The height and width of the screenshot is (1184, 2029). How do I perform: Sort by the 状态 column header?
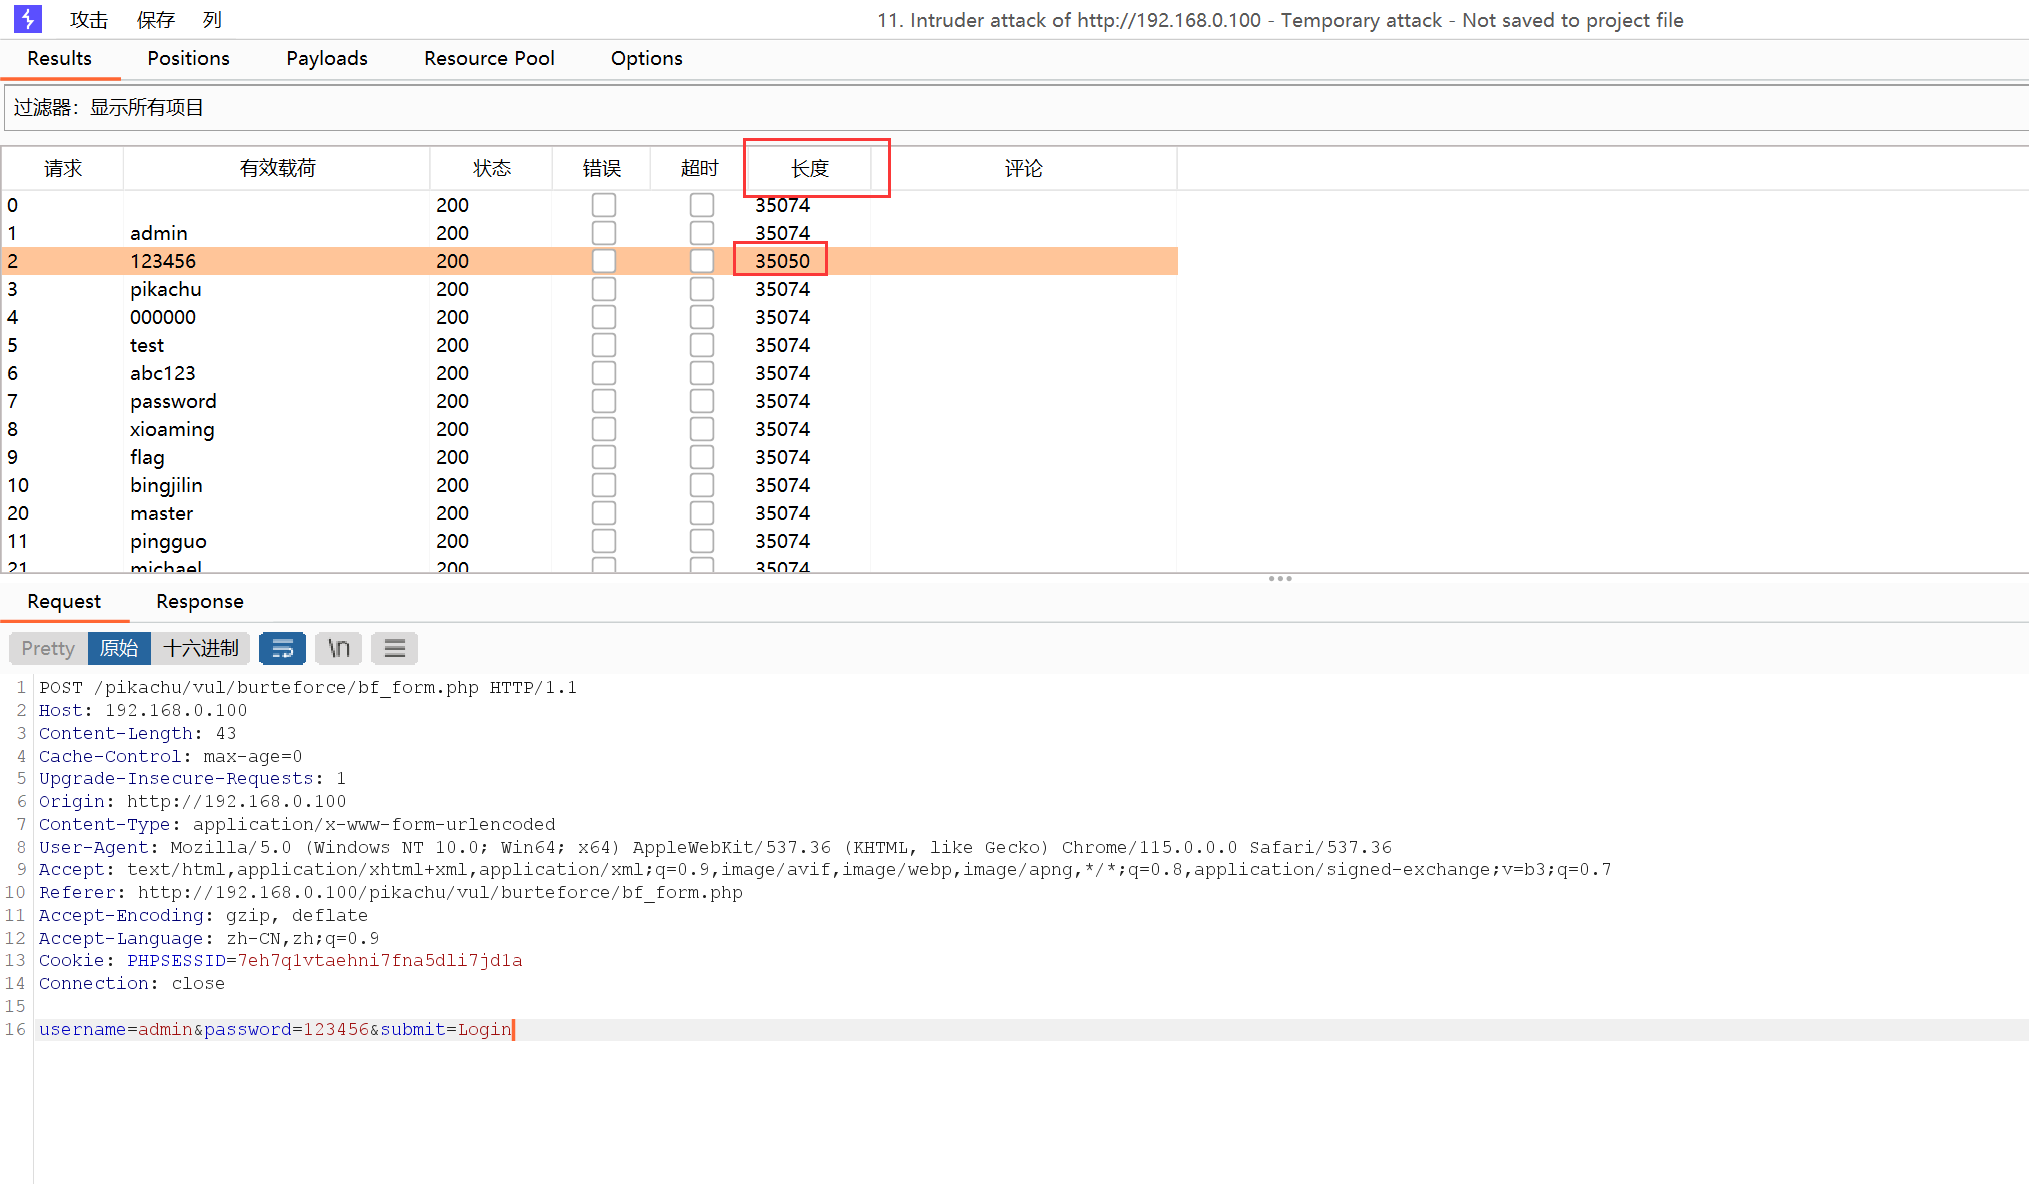[491, 168]
